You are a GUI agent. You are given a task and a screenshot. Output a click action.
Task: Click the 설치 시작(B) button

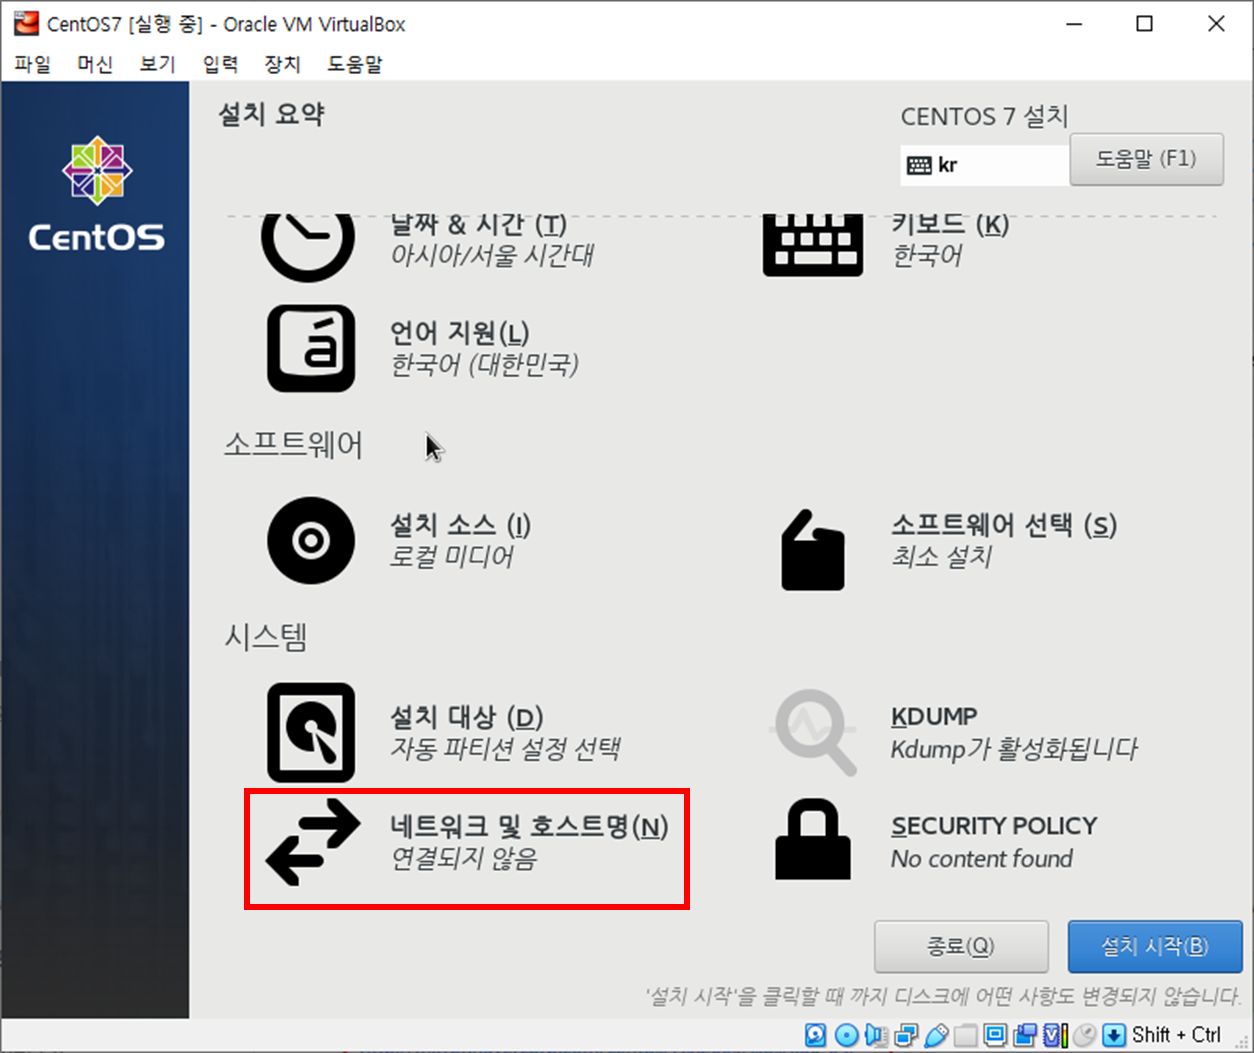point(1155,946)
